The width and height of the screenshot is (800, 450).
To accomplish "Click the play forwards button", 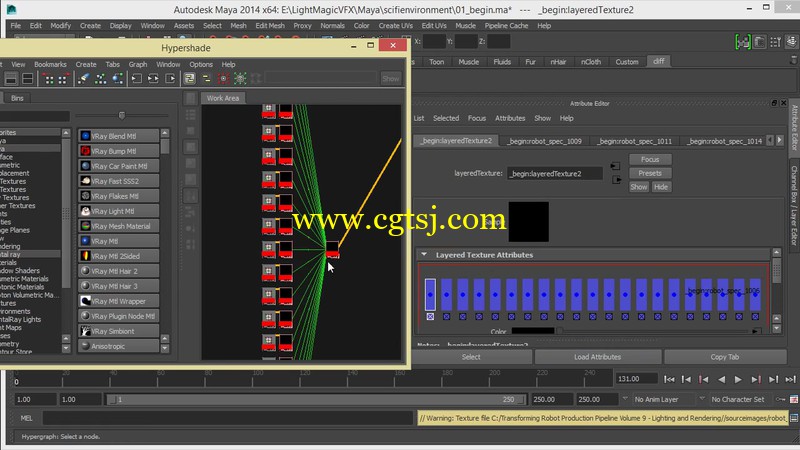I will coord(738,379).
